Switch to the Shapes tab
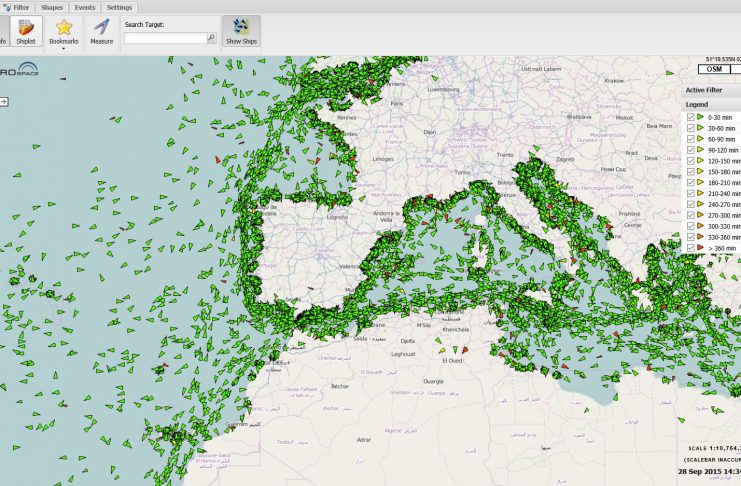This screenshot has width=741, height=486. click(52, 7)
